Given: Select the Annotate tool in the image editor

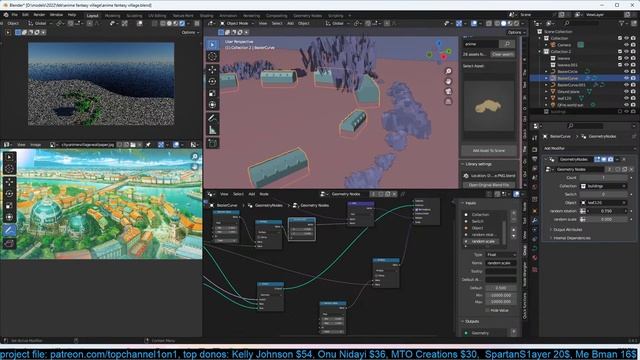Looking at the screenshot, I should (x=9, y=230).
